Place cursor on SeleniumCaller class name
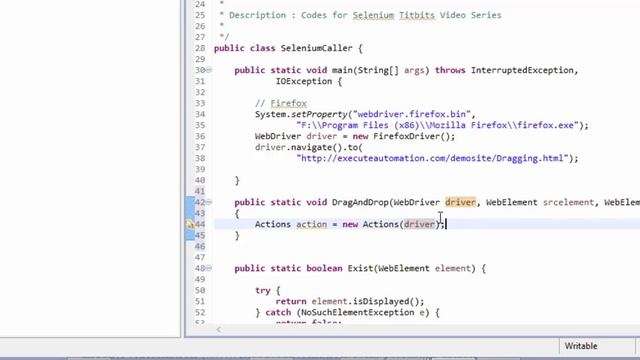Screen dimensions: 640x360 [316, 48]
